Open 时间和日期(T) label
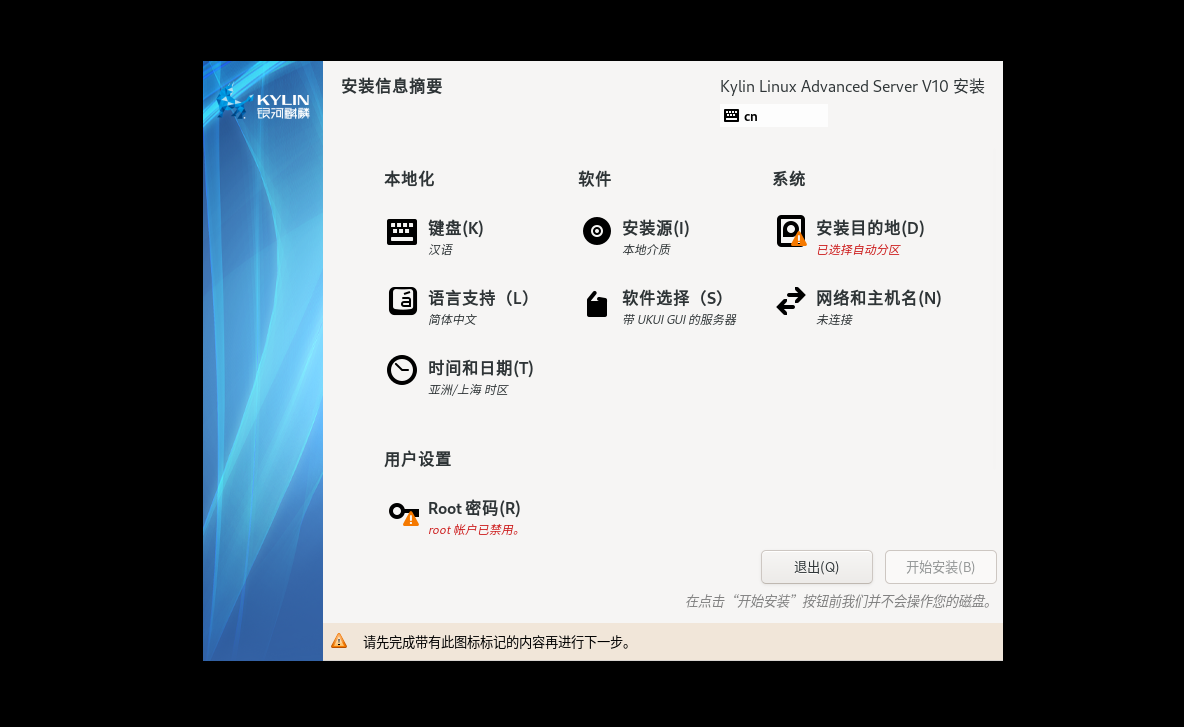 (x=480, y=368)
